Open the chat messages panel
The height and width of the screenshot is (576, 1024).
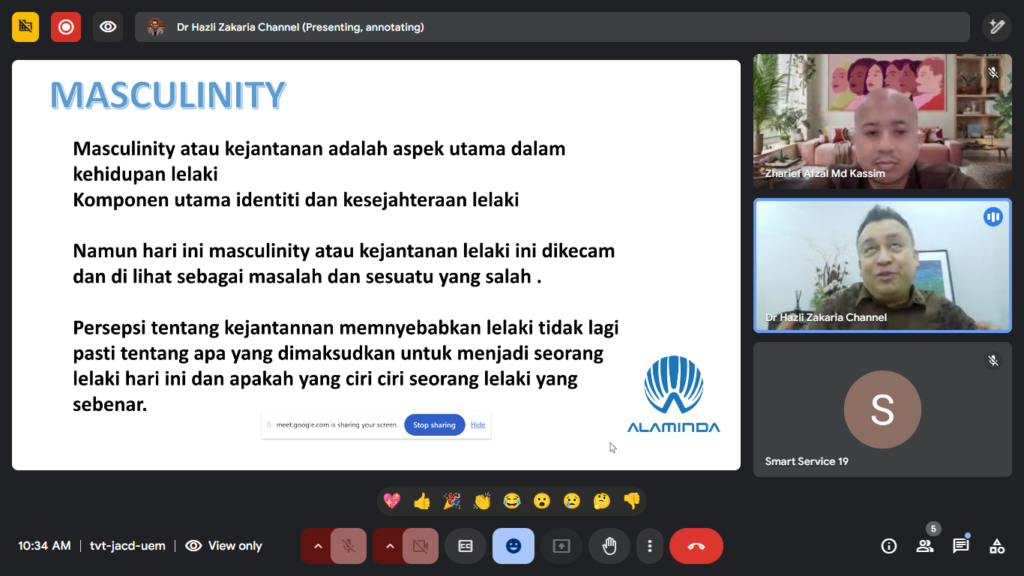(961, 546)
